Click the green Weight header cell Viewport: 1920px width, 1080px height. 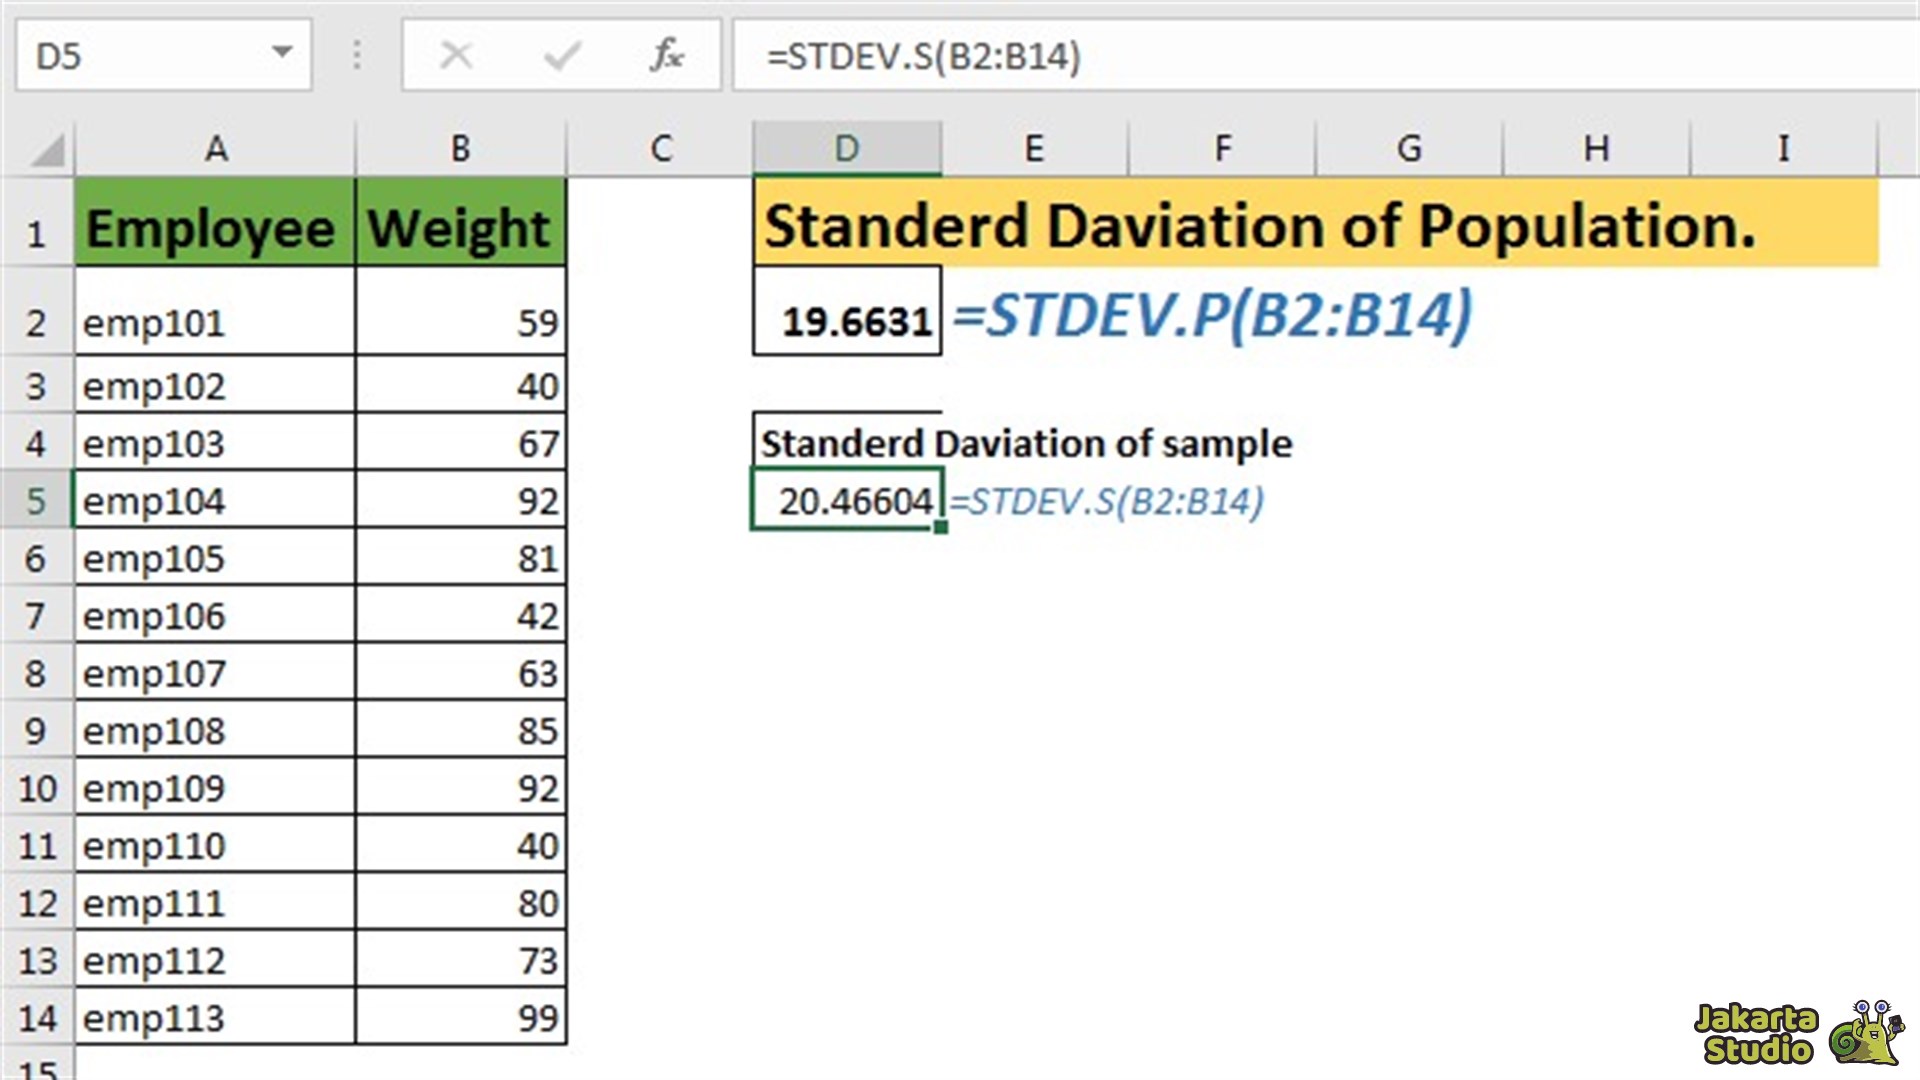point(460,227)
